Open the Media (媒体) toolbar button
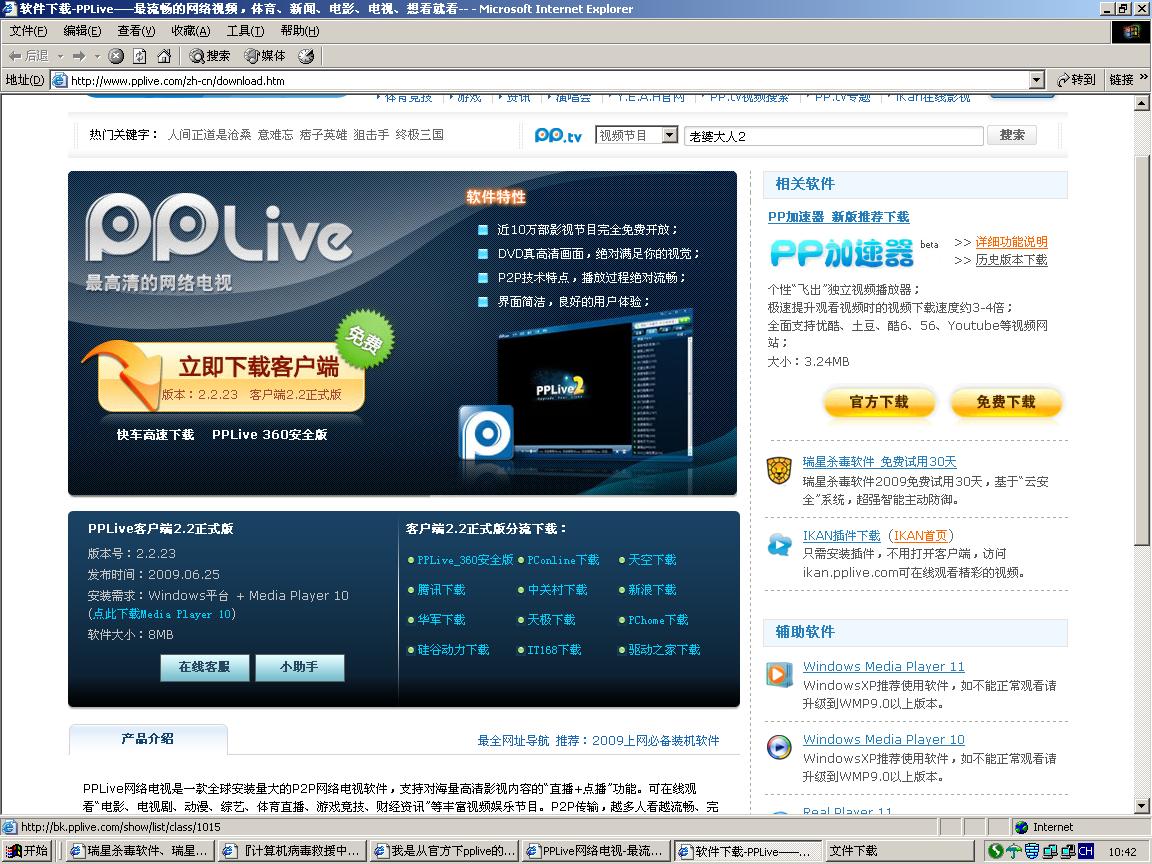Image resolution: width=1152 pixels, height=864 pixels. [265, 56]
